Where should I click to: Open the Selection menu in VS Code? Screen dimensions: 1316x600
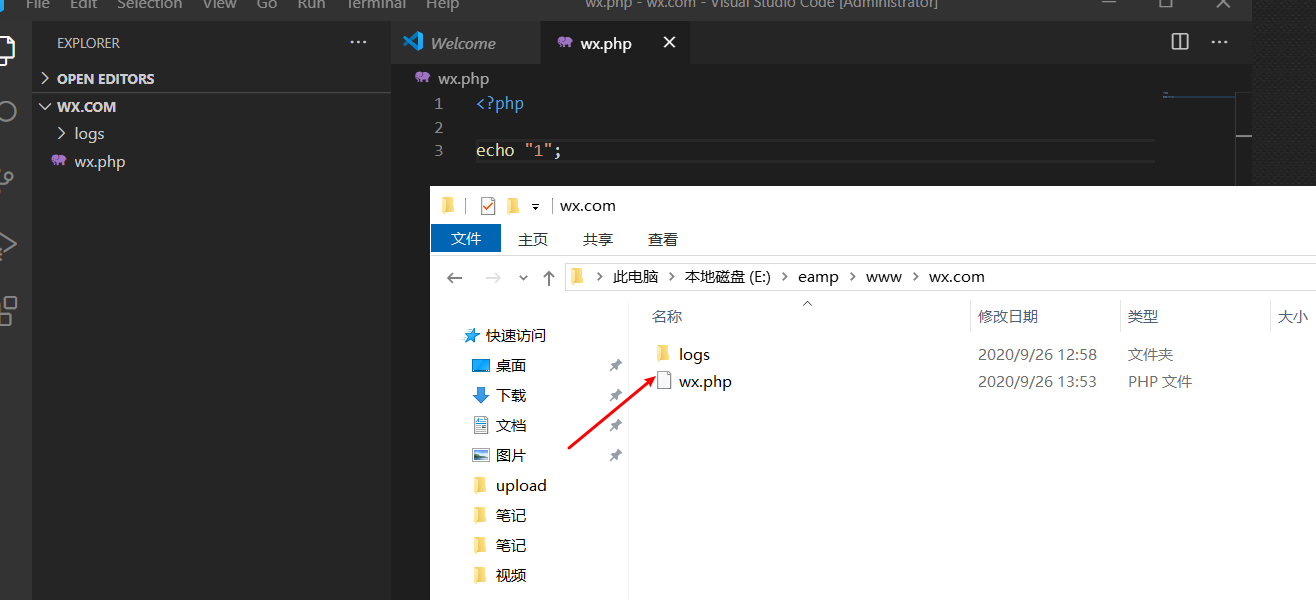pos(150,4)
